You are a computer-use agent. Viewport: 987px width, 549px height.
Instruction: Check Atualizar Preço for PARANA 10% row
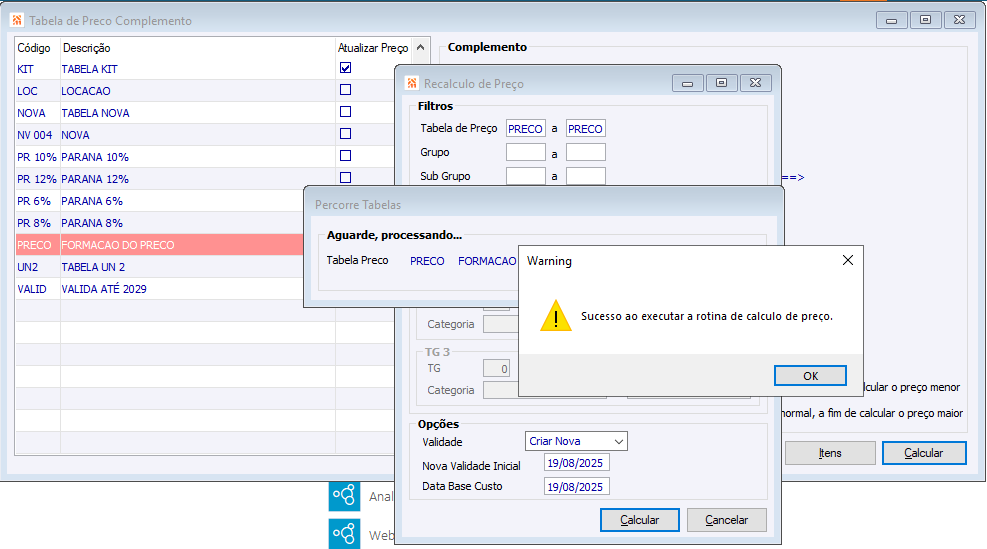click(x=345, y=156)
